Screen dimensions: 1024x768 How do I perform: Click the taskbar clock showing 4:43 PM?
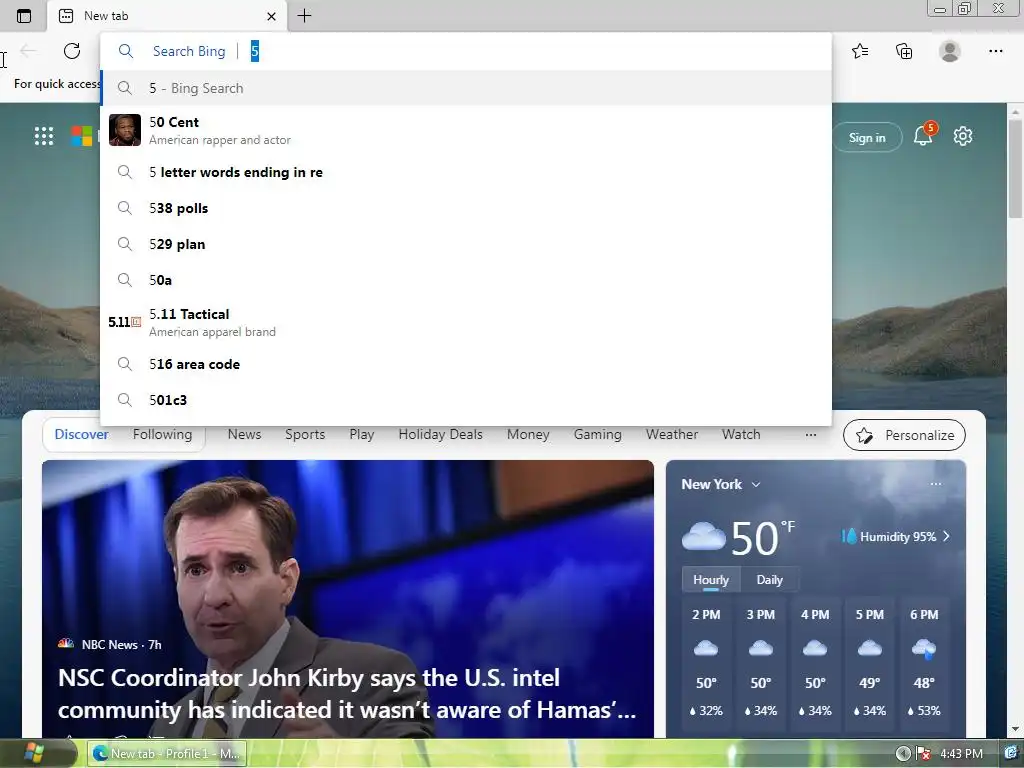tap(961, 754)
